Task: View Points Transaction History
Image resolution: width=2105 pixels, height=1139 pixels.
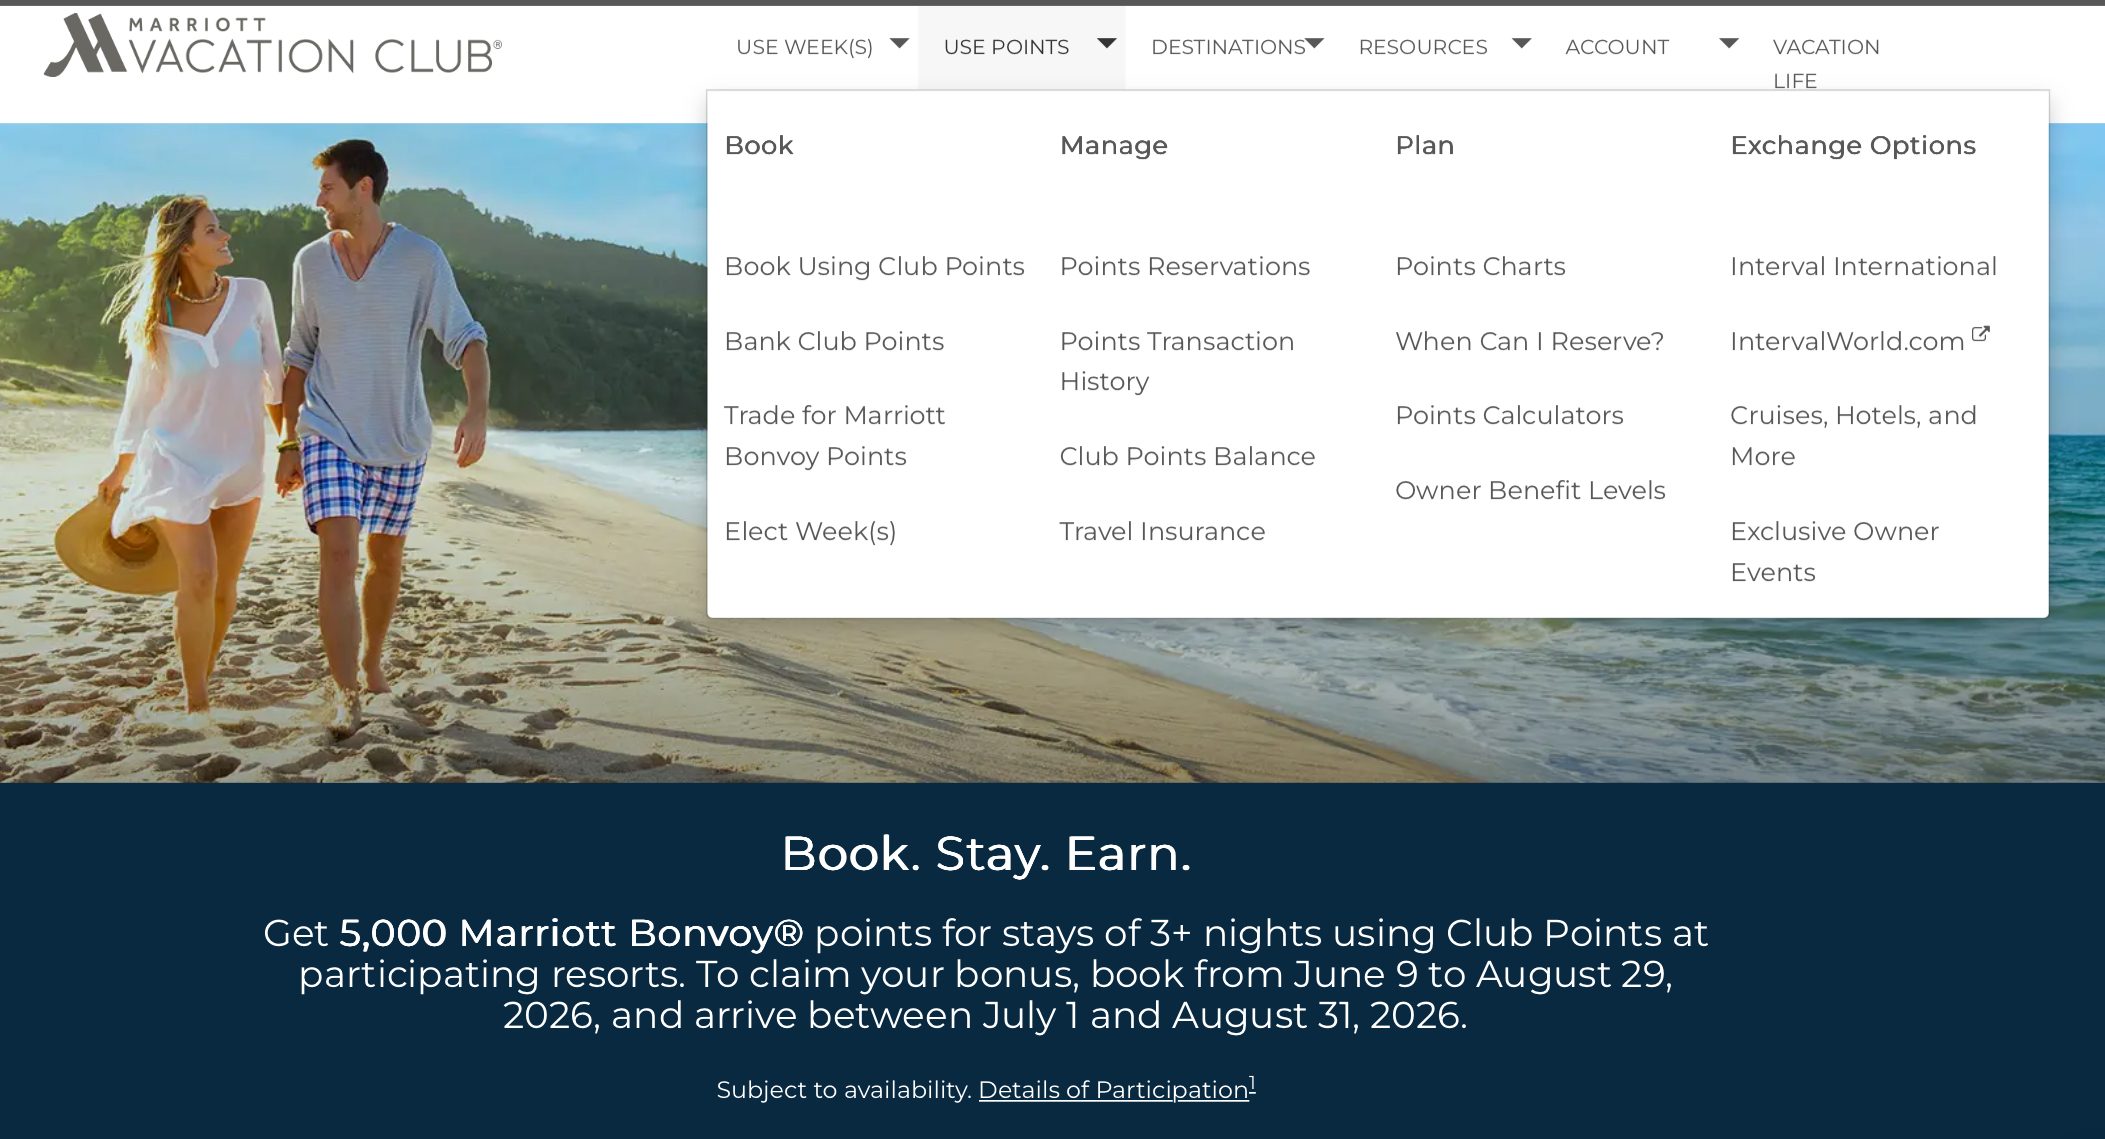Action: [x=1177, y=361]
